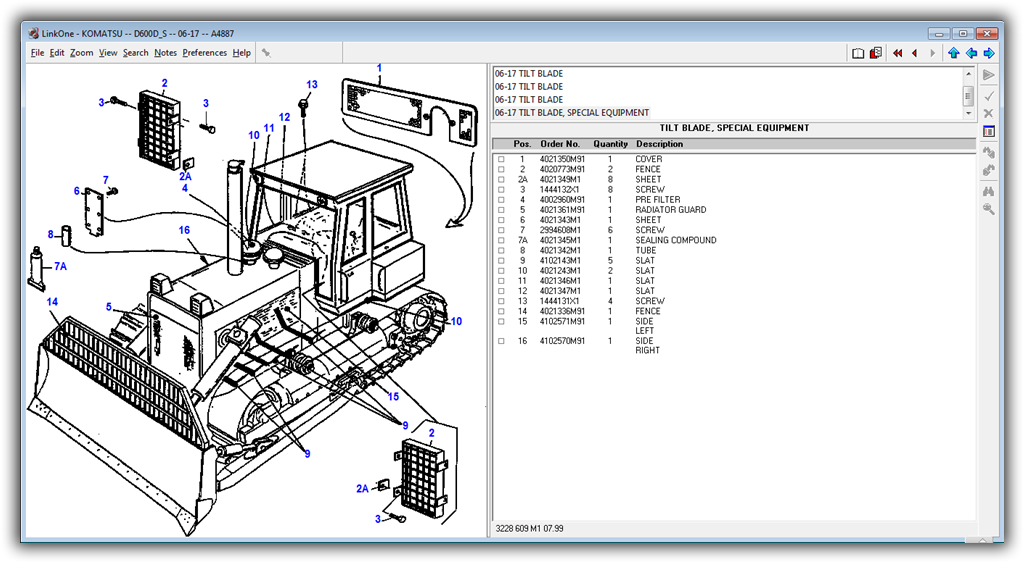Click the checkmark icon in sidebar

989,96
